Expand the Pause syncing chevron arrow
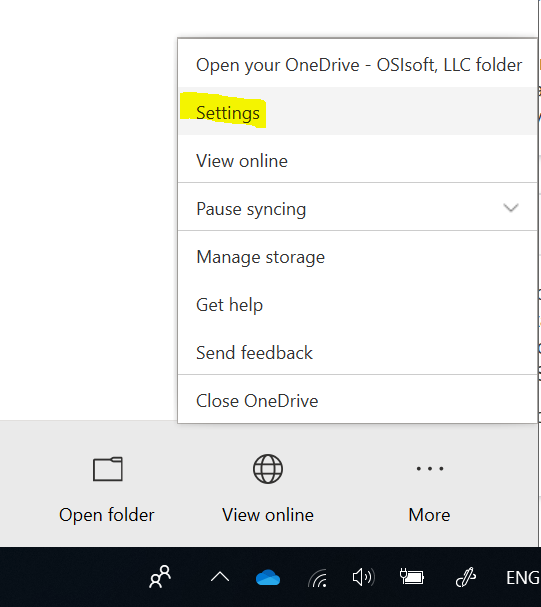Image resolution: width=541 pixels, height=607 pixels. (510, 208)
